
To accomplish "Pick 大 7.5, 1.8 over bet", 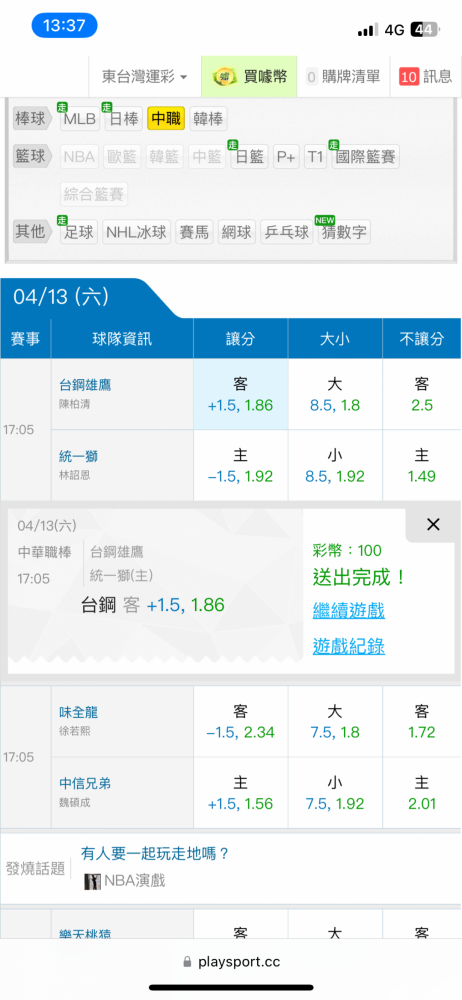I will click(335, 722).
